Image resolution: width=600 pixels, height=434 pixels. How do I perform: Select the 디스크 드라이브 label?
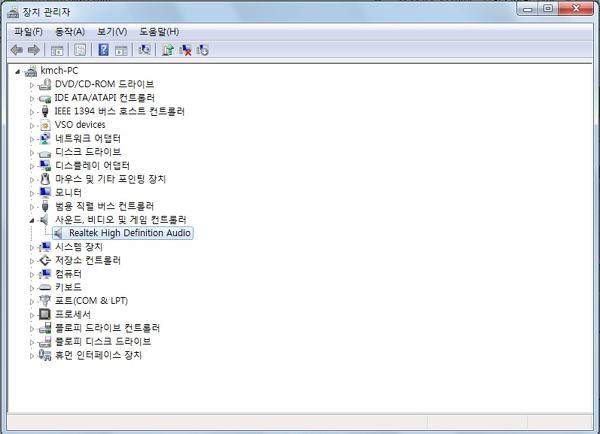coord(88,152)
